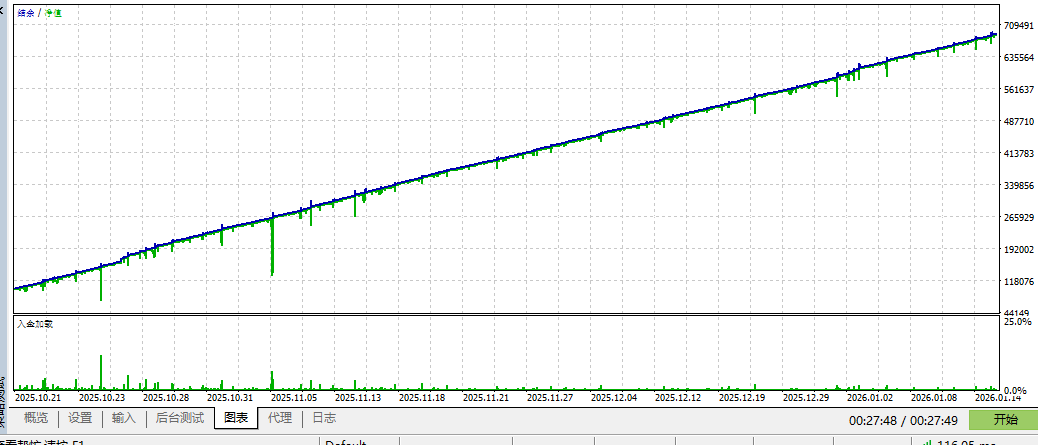Click the 2025.10.23 date label
Screen dimensions: 1038x445
102,398
